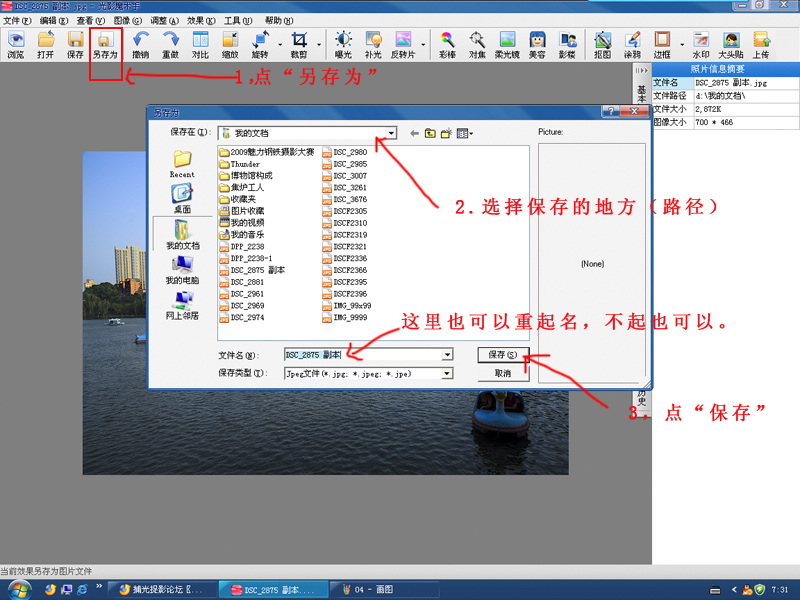The height and width of the screenshot is (600, 800).
Task: Open the 保存类型 file type dropdown
Action: coord(447,374)
